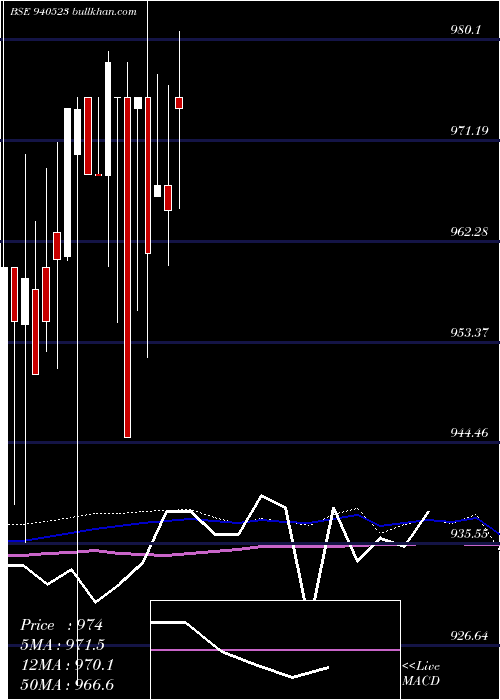Viewport: 500px width, 700px height.
Task: Click the MACD inset chart box
Action: (275, 650)
